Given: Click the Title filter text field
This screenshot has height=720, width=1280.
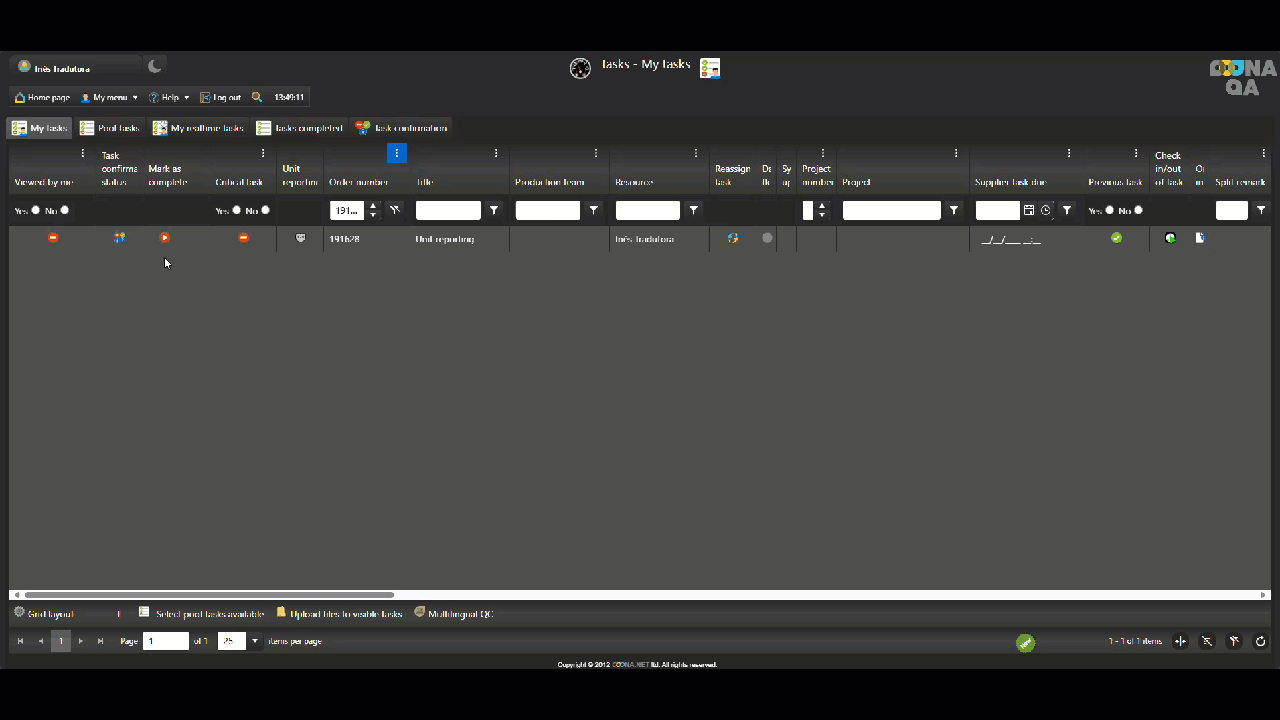Looking at the screenshot, I should (448, 210).
